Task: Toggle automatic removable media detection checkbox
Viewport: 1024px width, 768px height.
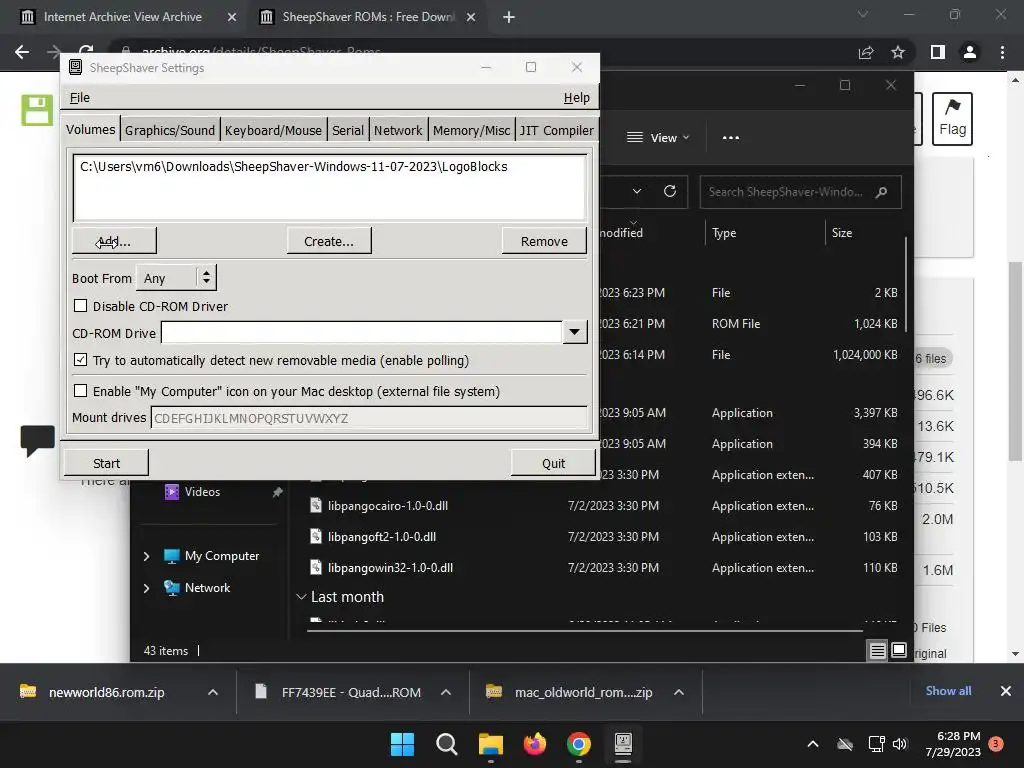Action: click(80, 360)
